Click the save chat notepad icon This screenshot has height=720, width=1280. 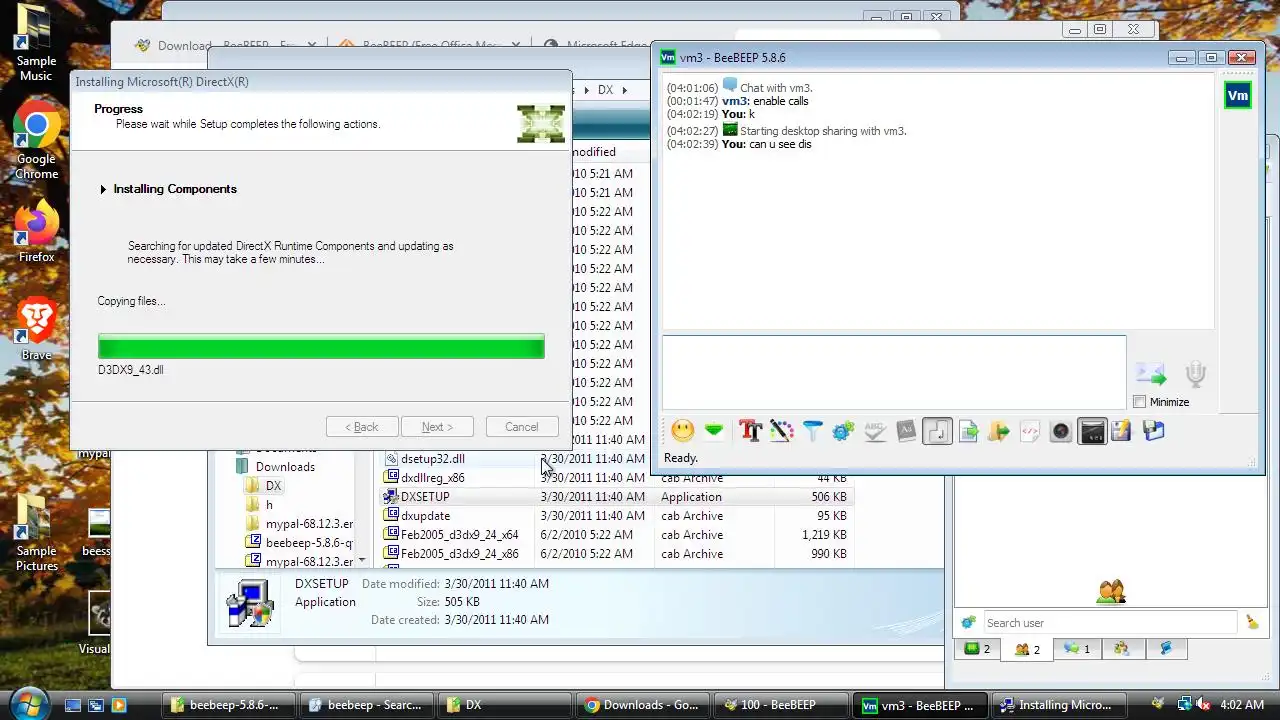[1122, 431]
